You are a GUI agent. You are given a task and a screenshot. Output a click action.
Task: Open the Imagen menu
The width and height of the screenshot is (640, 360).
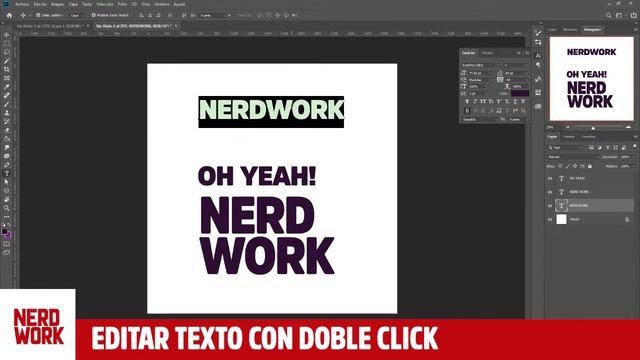pyautogui.click(x=57, y=4)
